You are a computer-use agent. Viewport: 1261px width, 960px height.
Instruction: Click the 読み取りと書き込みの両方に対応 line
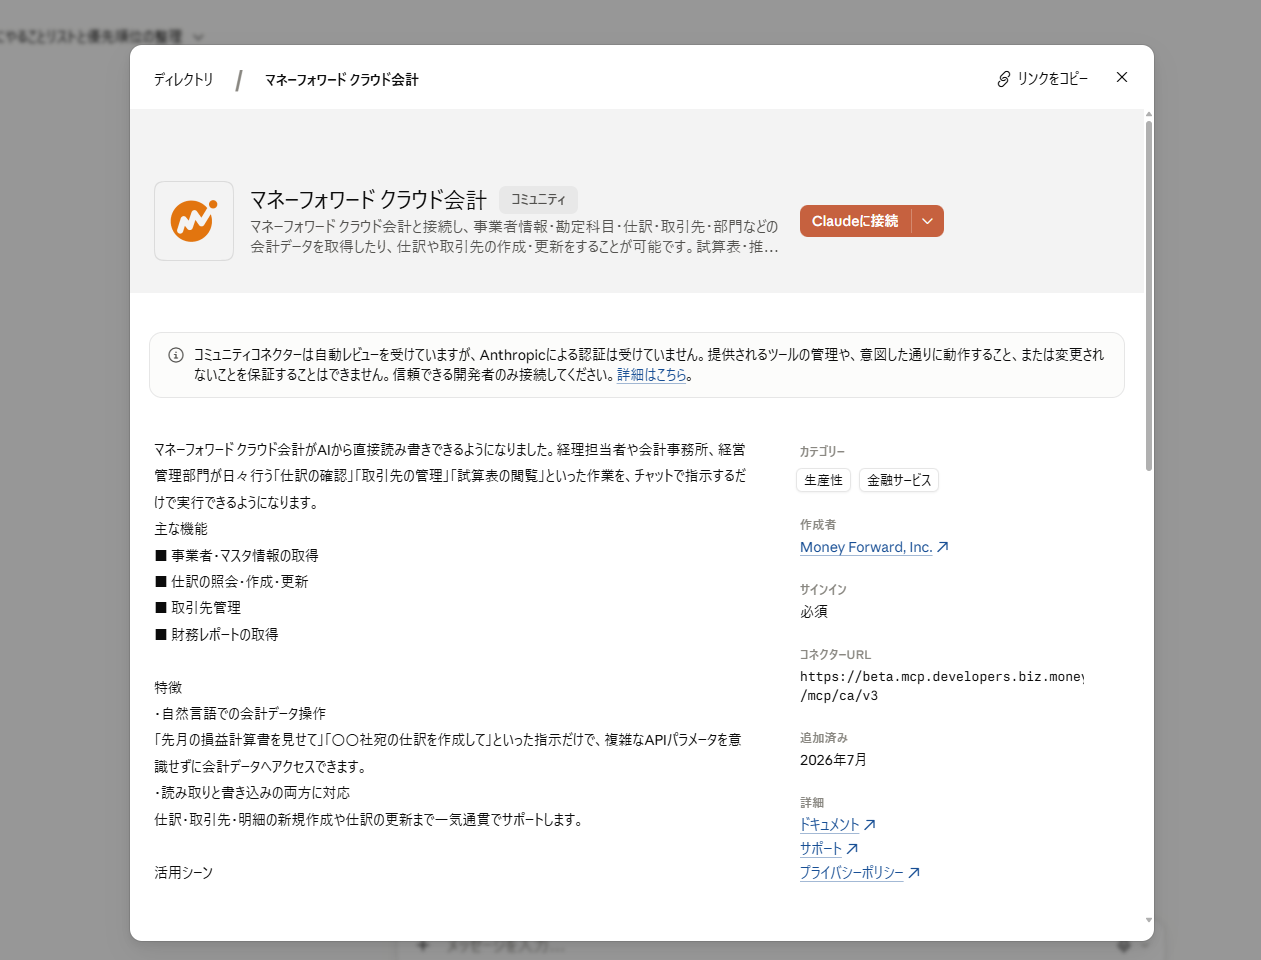[252, 793]
